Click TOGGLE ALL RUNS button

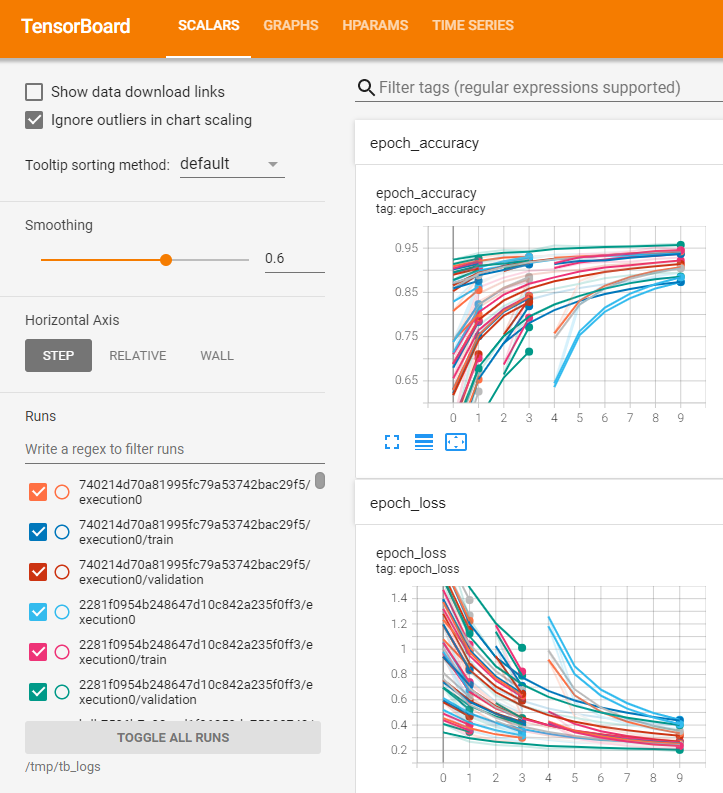click(173, 737)
